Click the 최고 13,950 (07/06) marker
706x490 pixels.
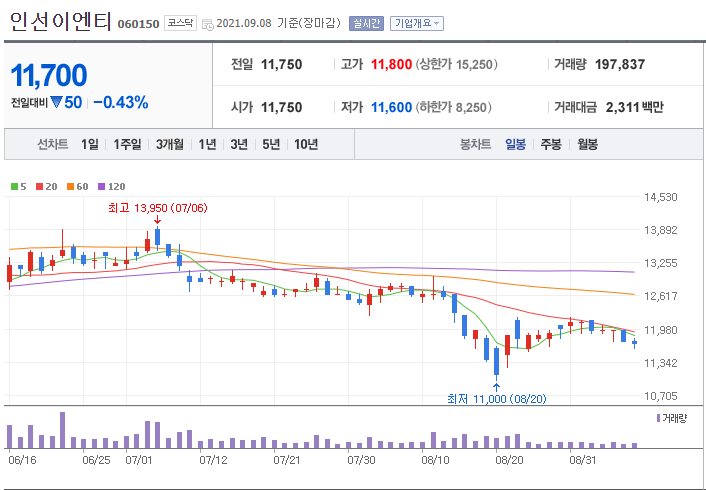158,208
